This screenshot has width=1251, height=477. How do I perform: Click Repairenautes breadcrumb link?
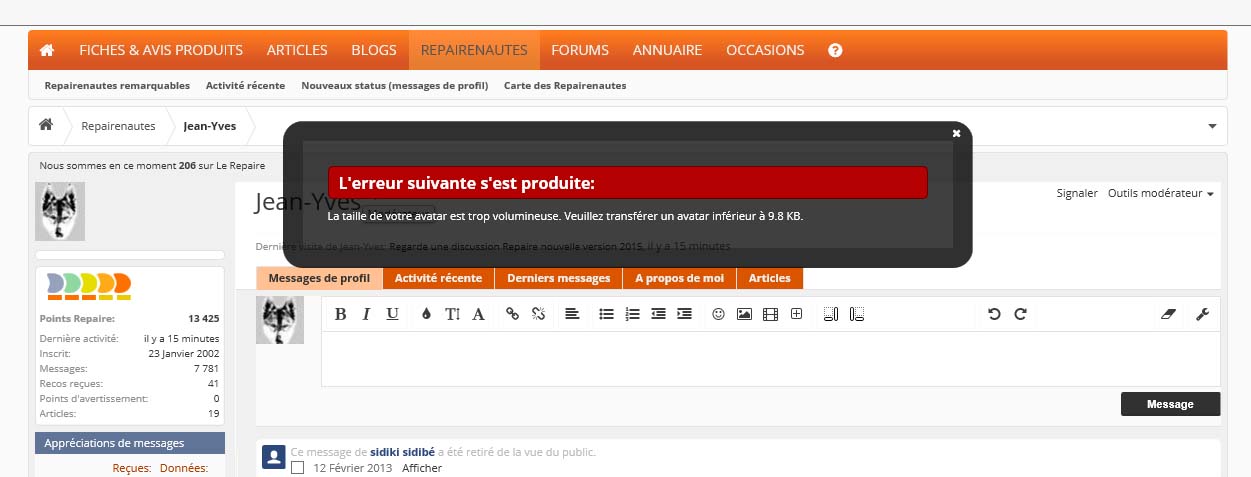click(x=118, y=126)
